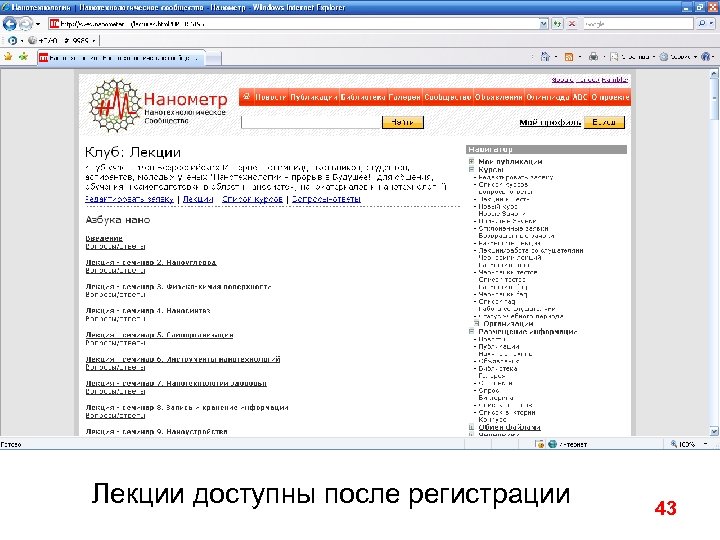The width and height of the screenshot is (720, 540).
Task: Open the ABC menu item
Action: click(x=580, y=97)
